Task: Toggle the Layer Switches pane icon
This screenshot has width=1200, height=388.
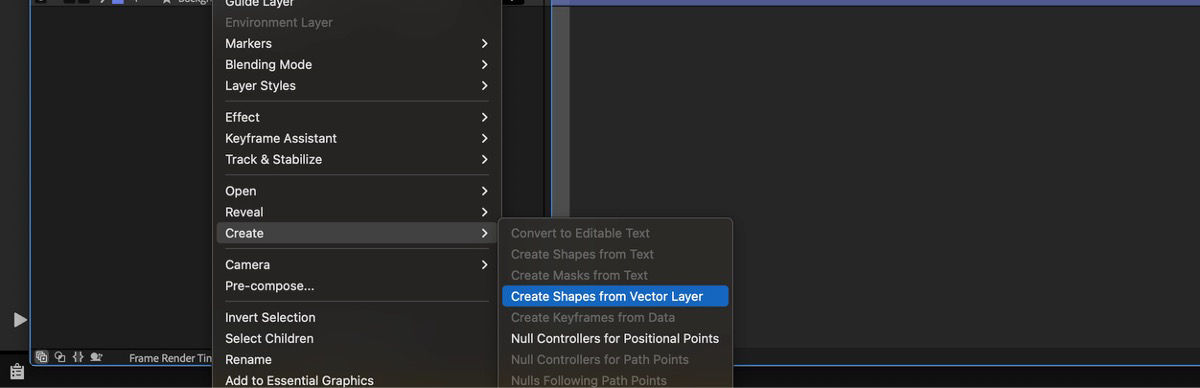Action: 42,357
